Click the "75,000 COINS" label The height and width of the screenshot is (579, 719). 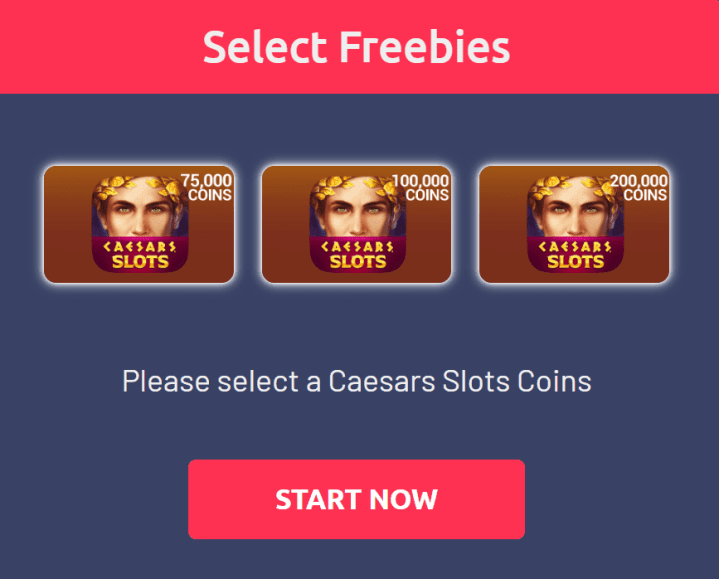point(206,187)
